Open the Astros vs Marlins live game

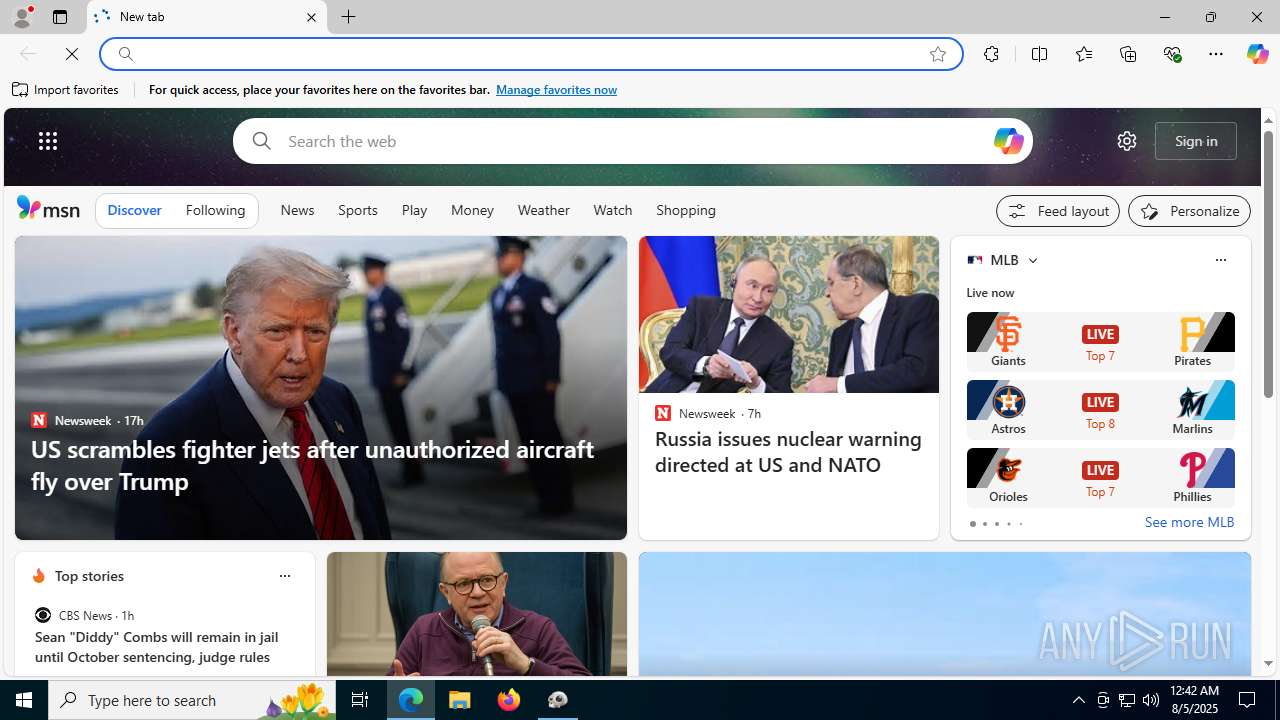(x=1101, y=410)
